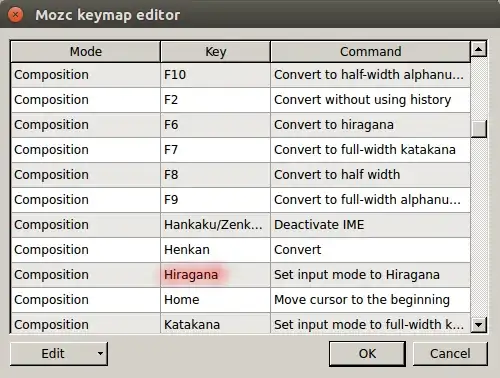The width and height of the screenshot is (500, 378).
Task: Click the 'Convert' command for Henkan
Action: [x=370, y=250]
